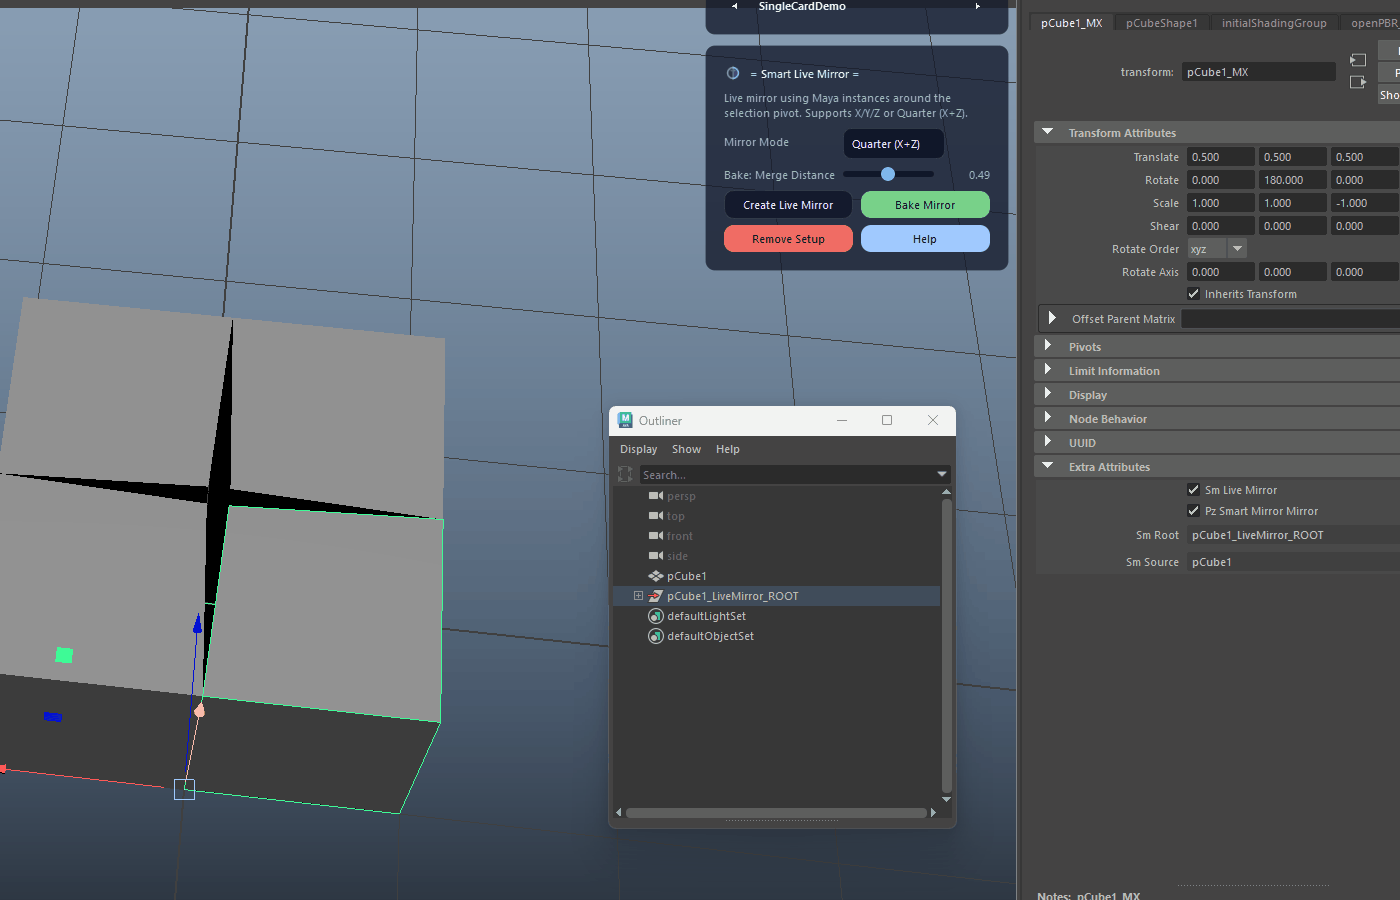
Task: Click next card arrow beside SingleCardDemo
Action: tap(977, 6)
